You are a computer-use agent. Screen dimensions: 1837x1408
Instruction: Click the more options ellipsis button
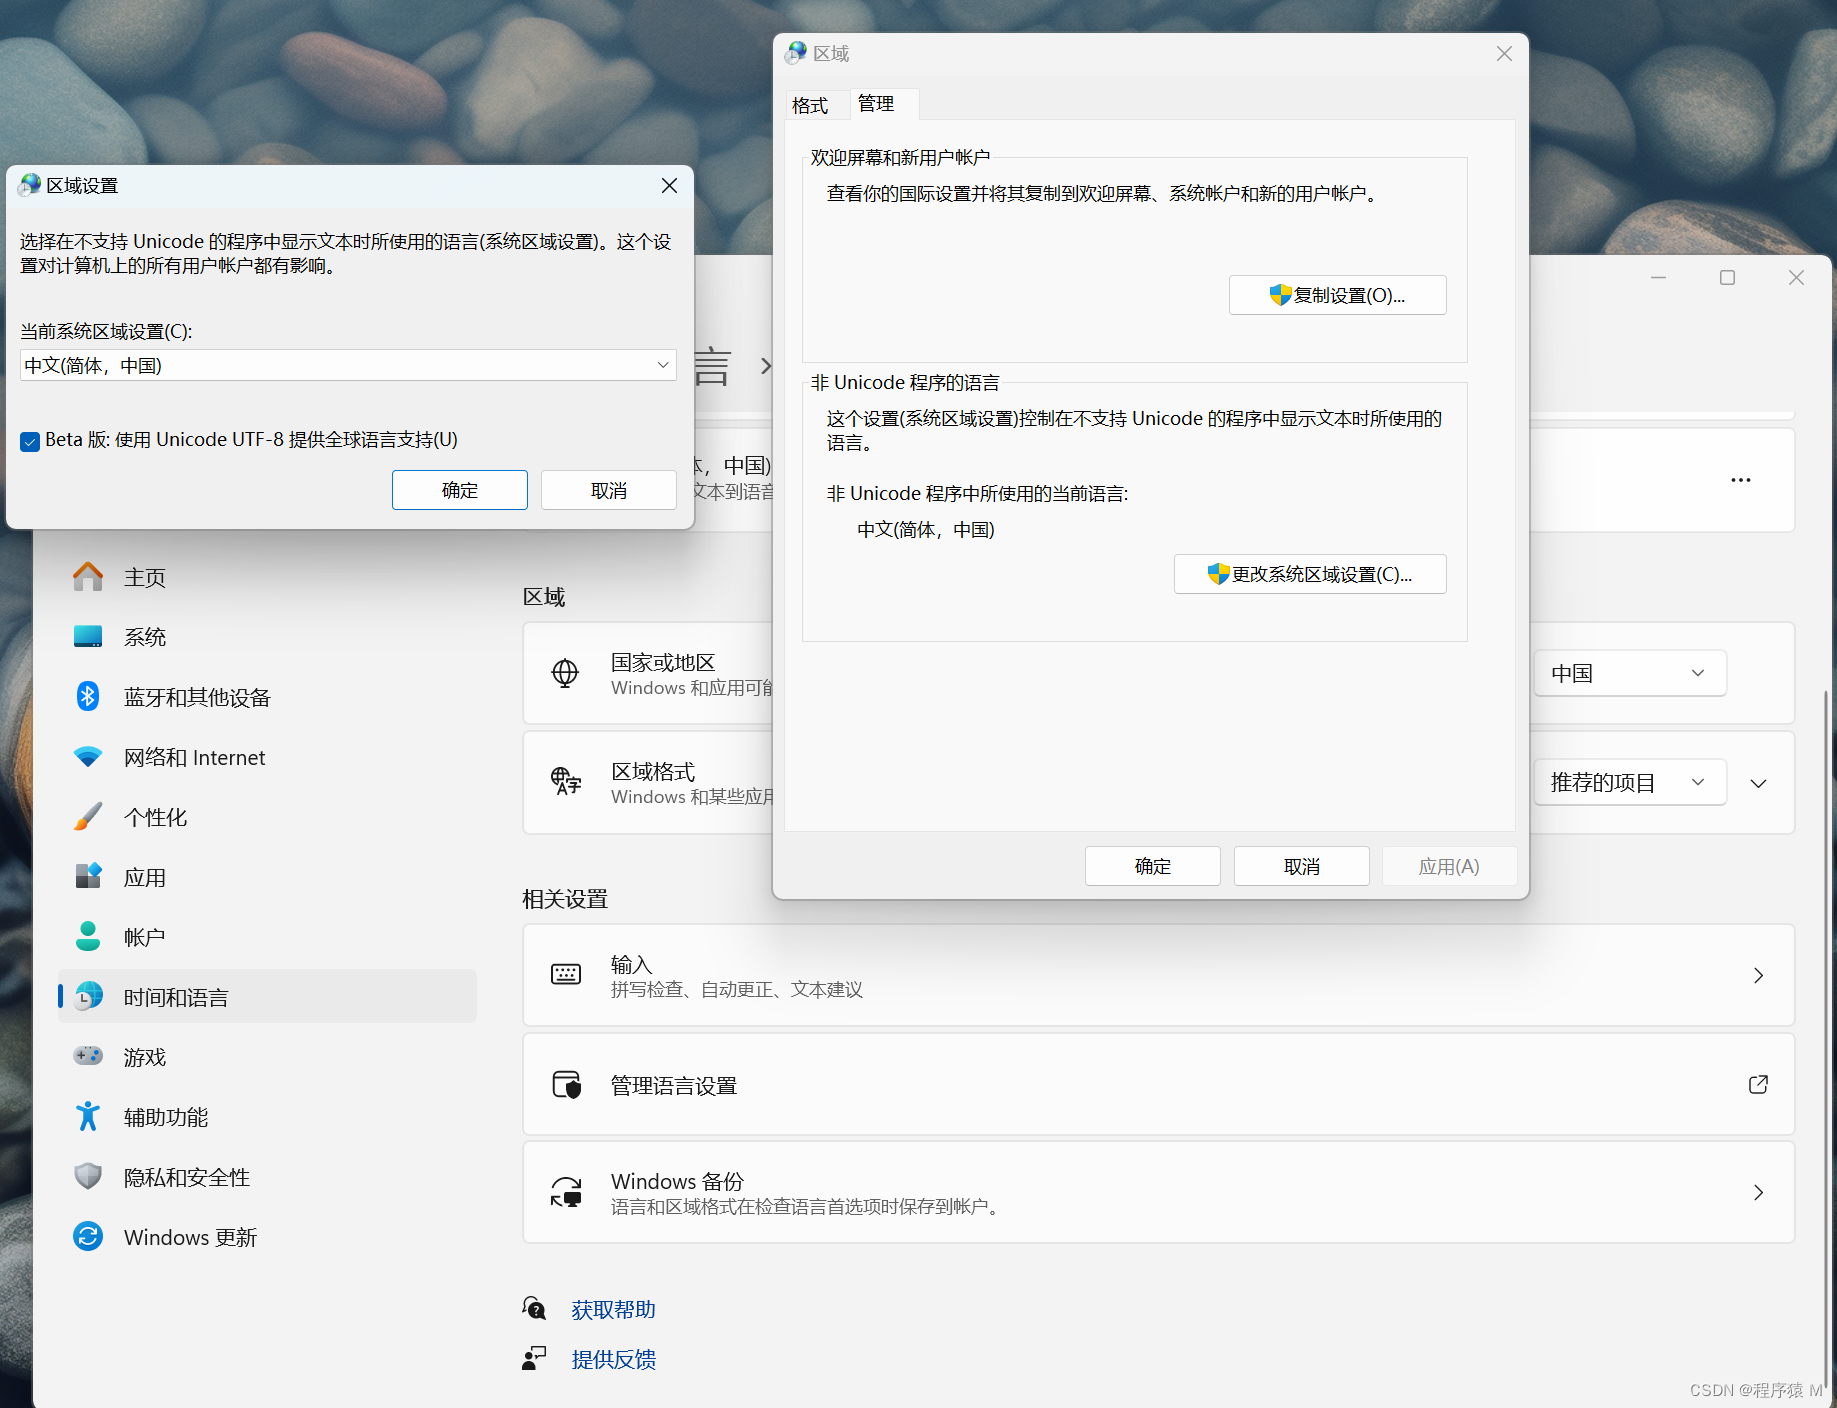pos(1740,479)
